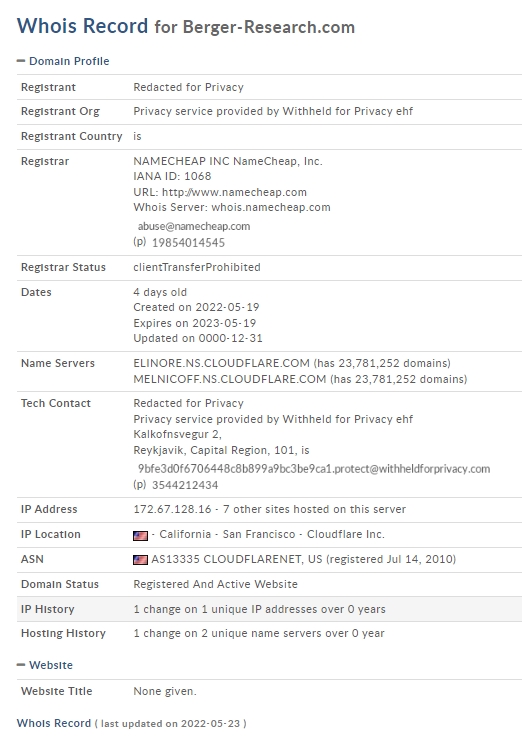Click the abuse@namecheap.com email address
The height and width of the screenshot is (736, 522).
click(194, 226)
